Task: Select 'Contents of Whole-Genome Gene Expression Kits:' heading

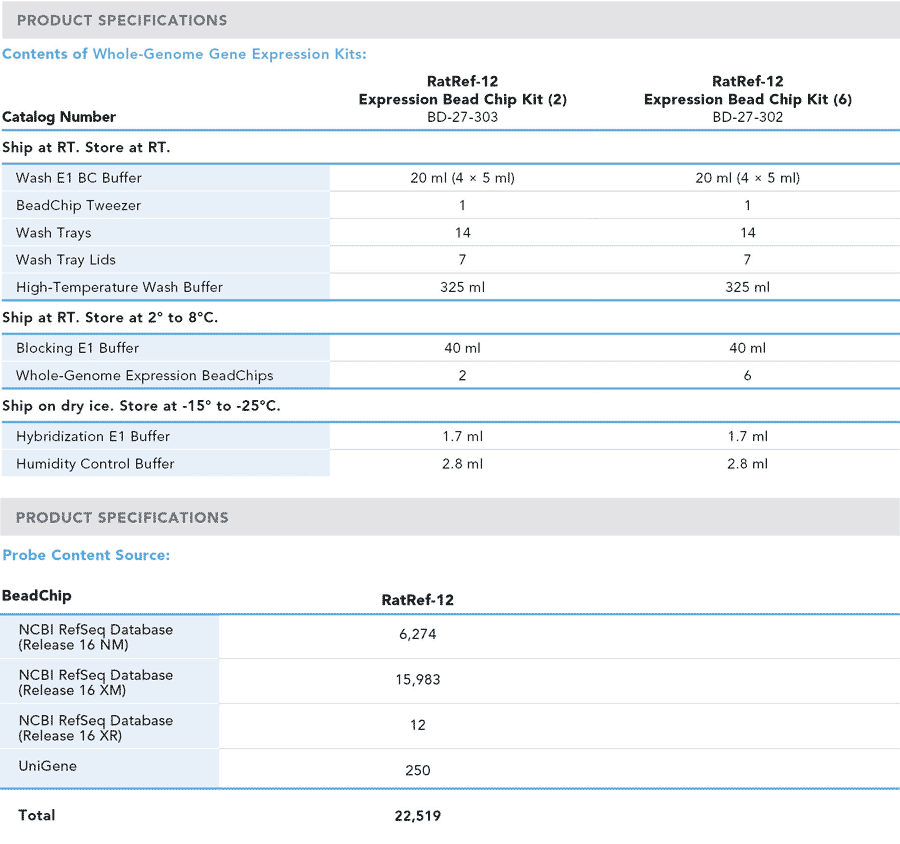Action: click(x=184, y=54)
